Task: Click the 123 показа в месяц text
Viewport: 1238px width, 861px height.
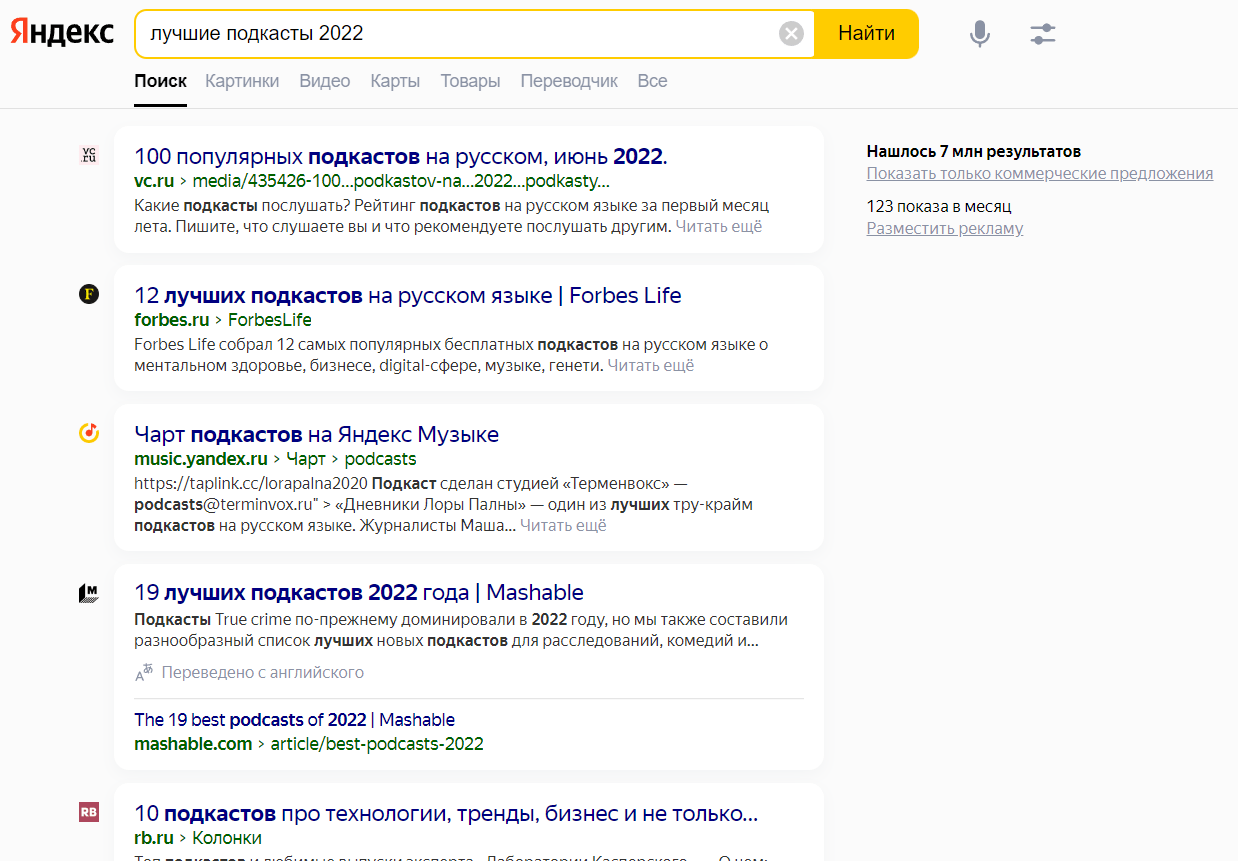Action: tap(939, 207)
